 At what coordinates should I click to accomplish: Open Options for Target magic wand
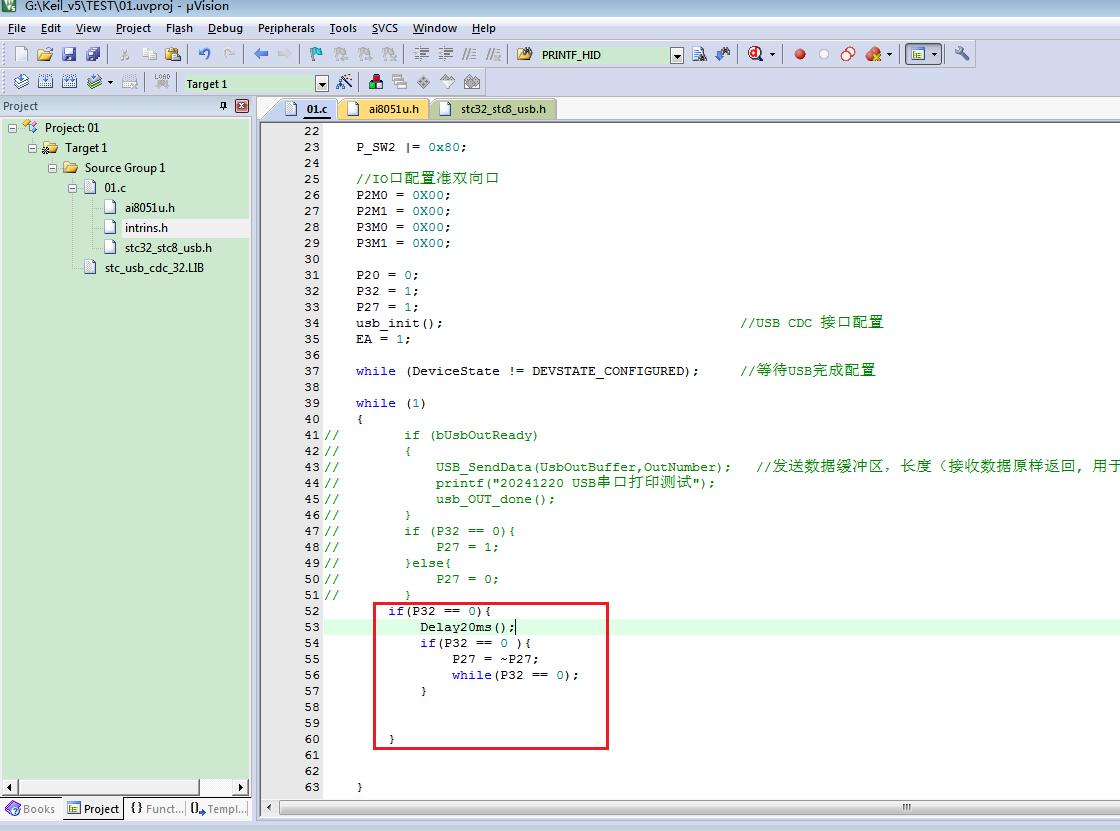tap(344, 82)
